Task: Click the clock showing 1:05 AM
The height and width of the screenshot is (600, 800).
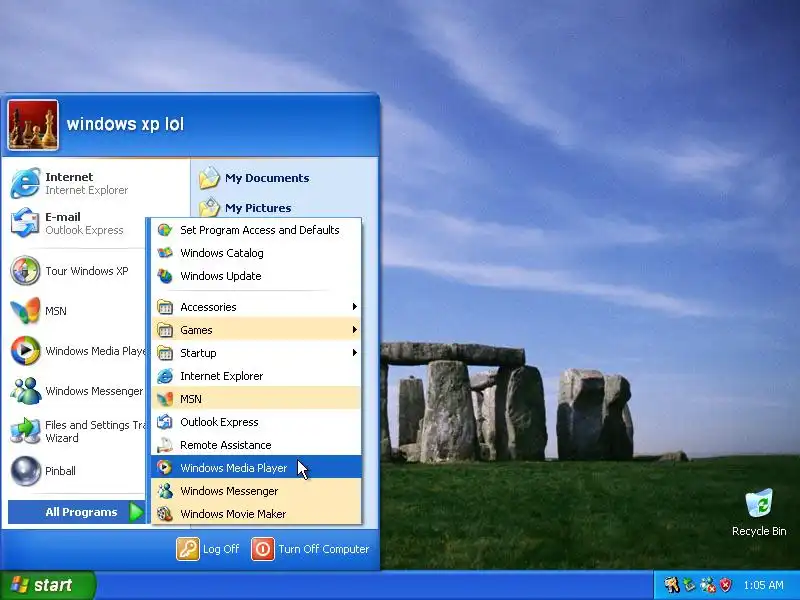Action: (x=763, y=585)
